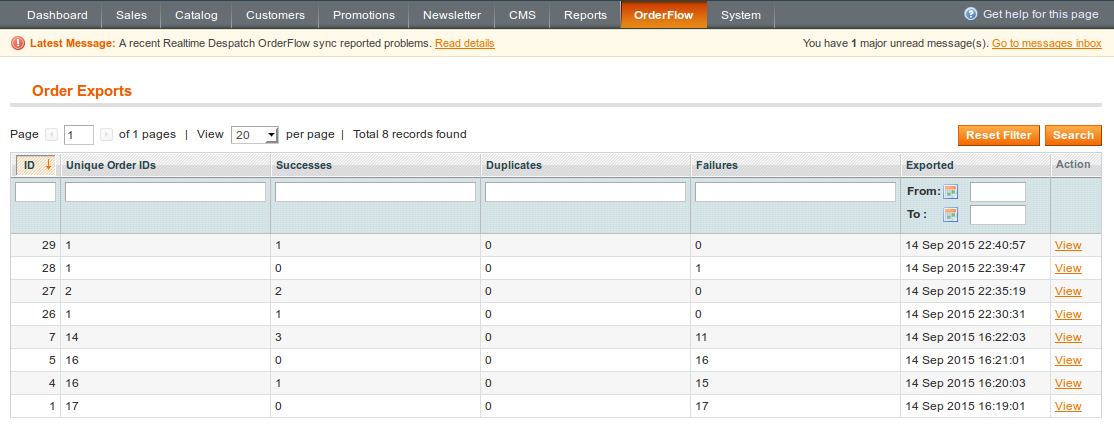Viewport: 1114px width, 435px height.
Task: Click the Failures filter field
Action: tap(795, 192)
